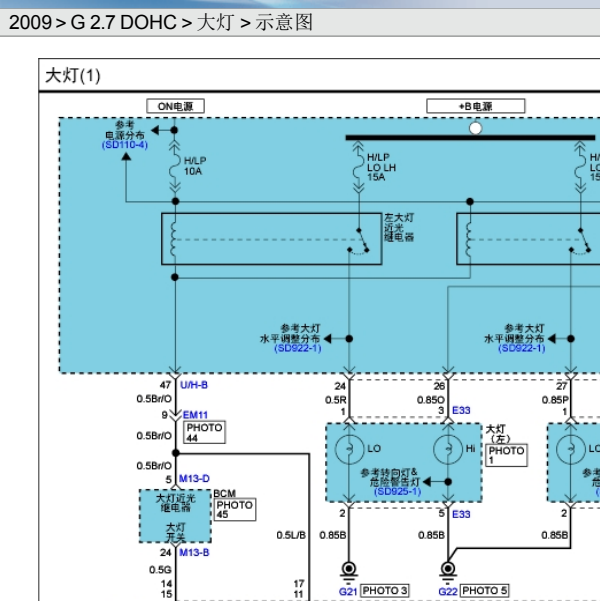Click the H/LP LO LH 15A fuse symbol

pos(358,166)
